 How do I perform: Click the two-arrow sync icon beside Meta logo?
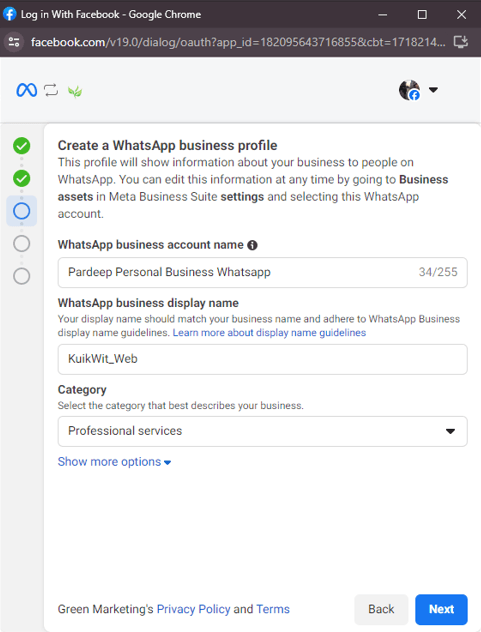click(51, 90)
